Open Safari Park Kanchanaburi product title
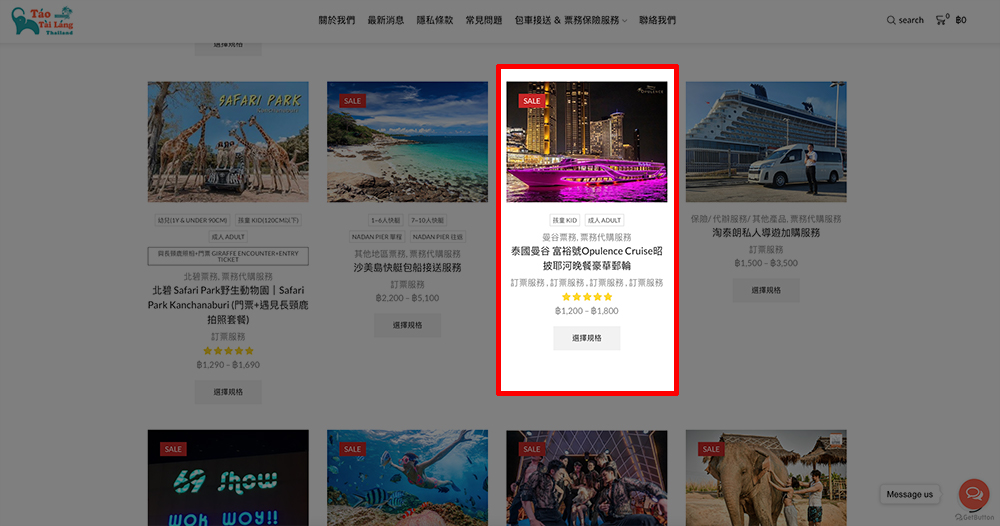1000x526 pixels. tap(228, 305)
